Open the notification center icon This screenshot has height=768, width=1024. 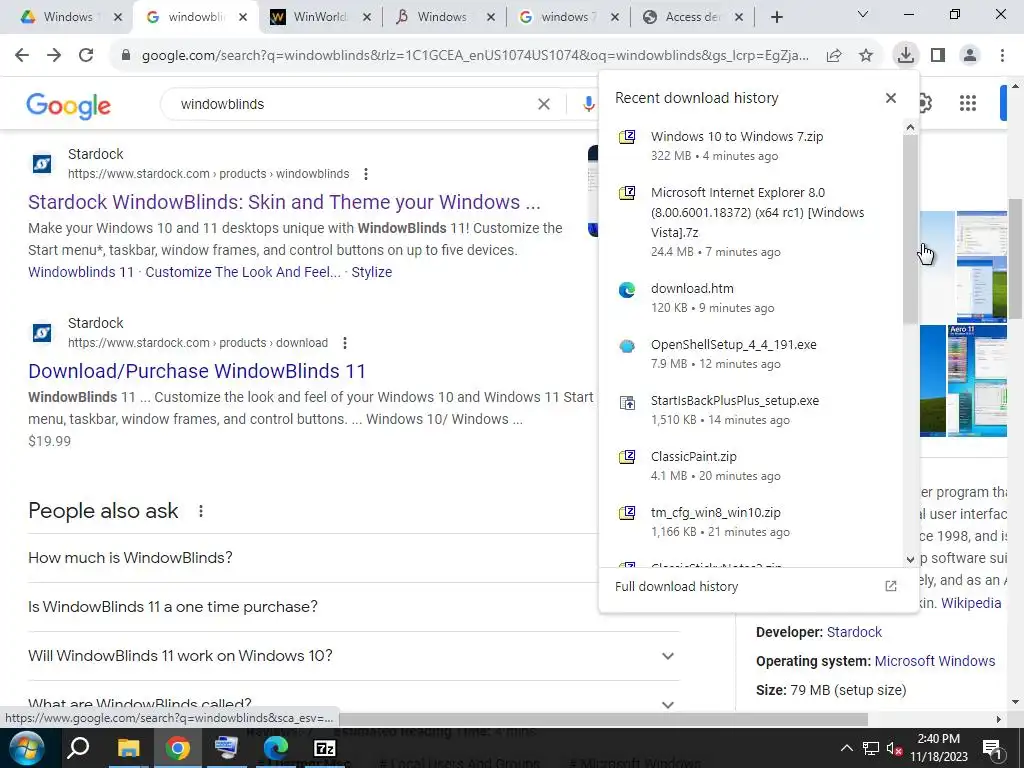point(992,748)
